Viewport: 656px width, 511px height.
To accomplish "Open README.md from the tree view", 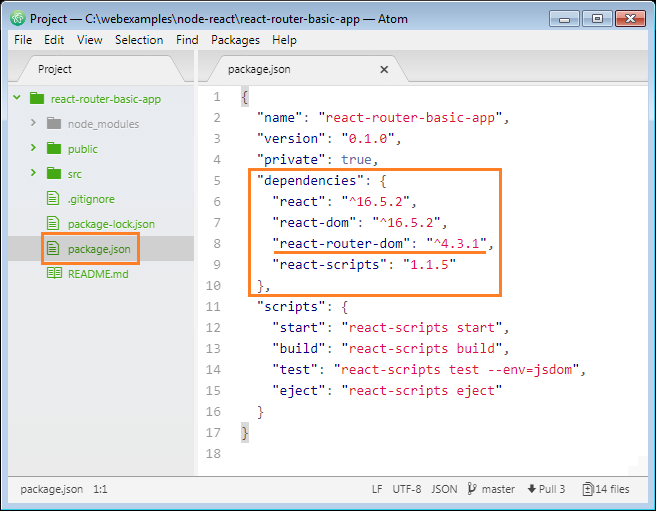I will pos(98,274).
